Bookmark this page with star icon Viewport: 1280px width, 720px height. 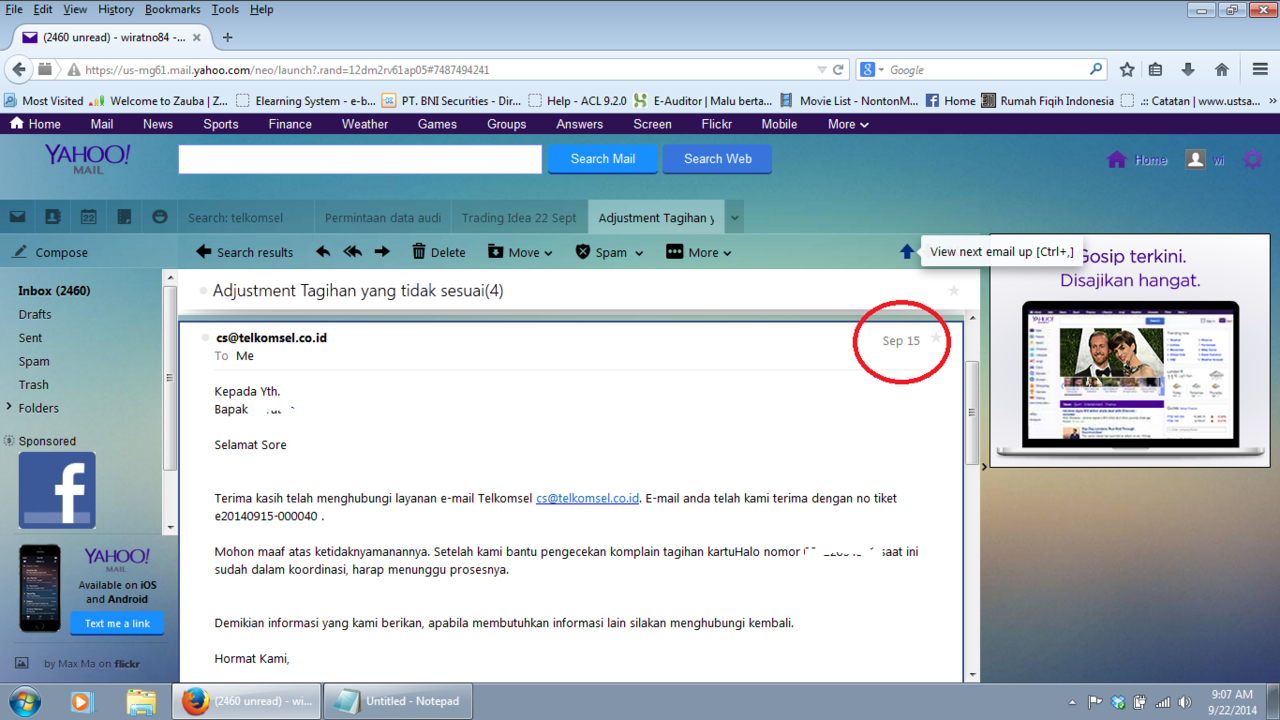(1127, 70)
